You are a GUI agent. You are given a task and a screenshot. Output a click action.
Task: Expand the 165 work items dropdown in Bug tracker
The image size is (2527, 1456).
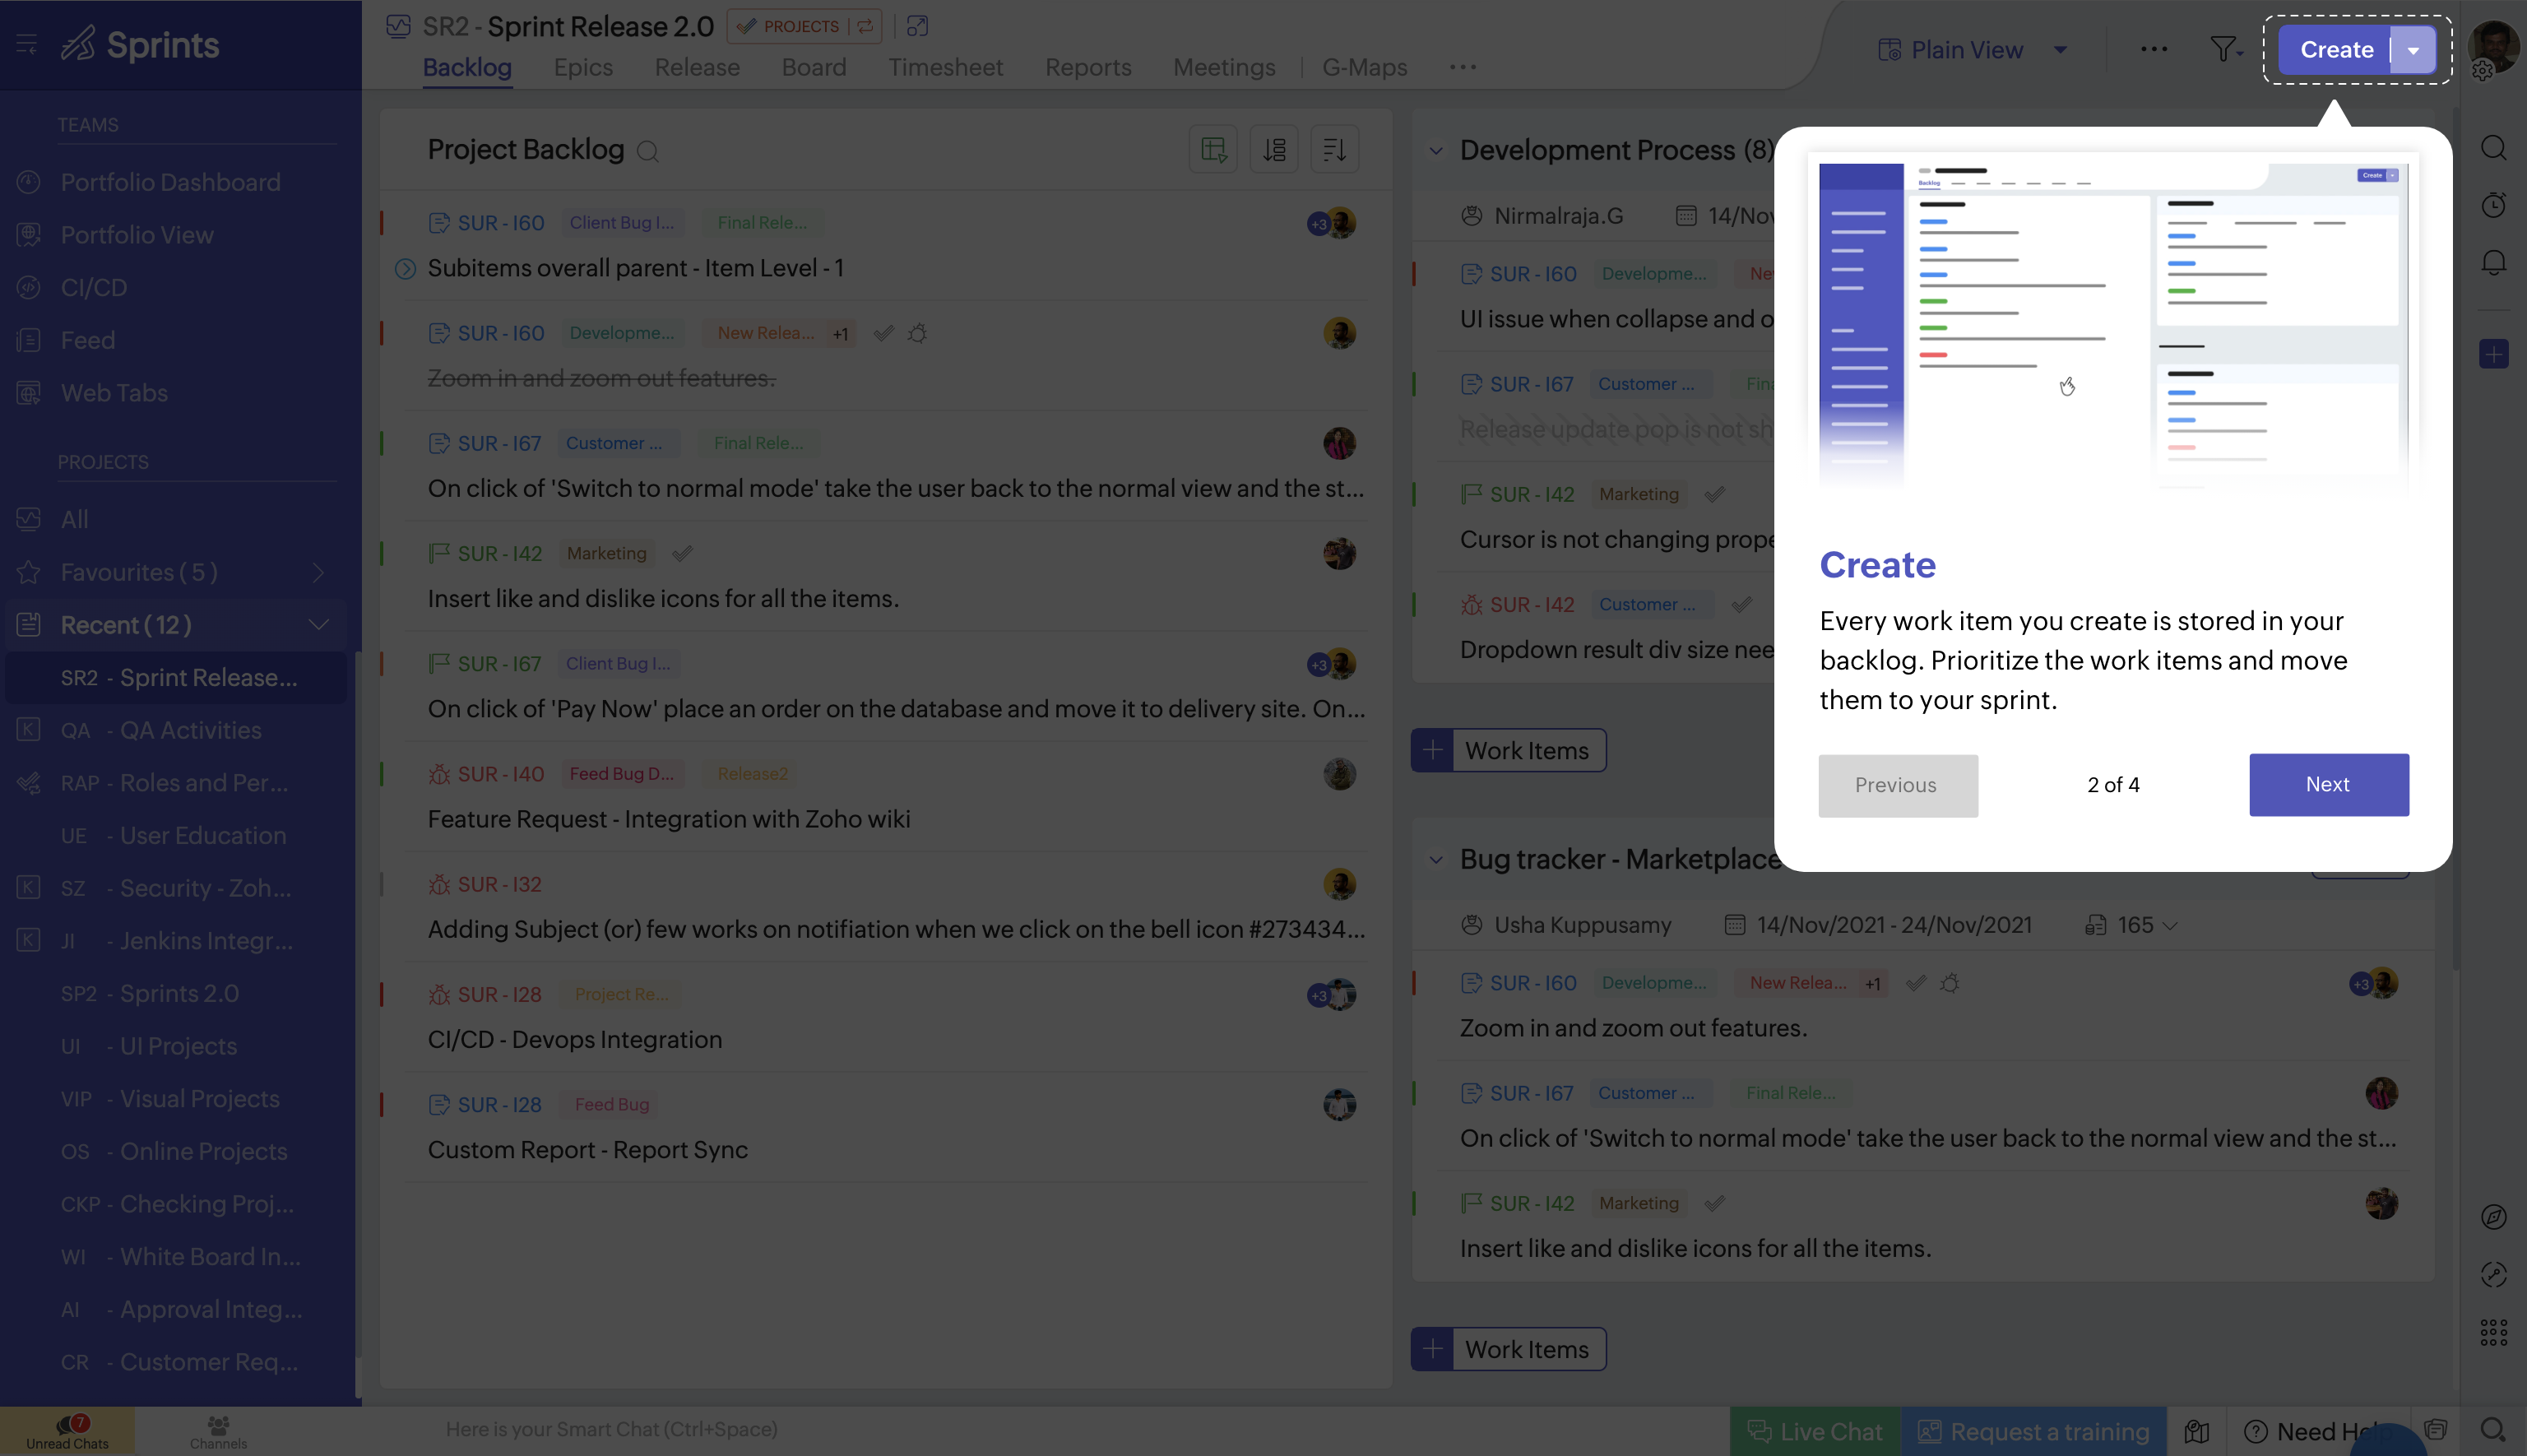point(2172,925)
